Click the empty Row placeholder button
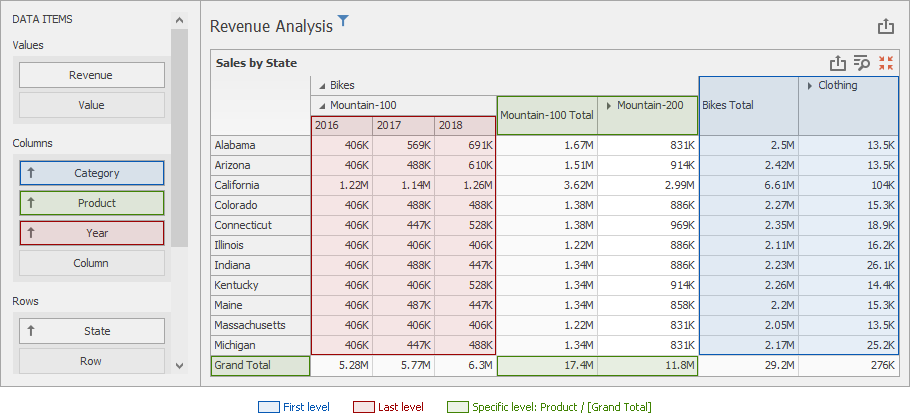Screen dimensions: 910x416 click(91, 361)
